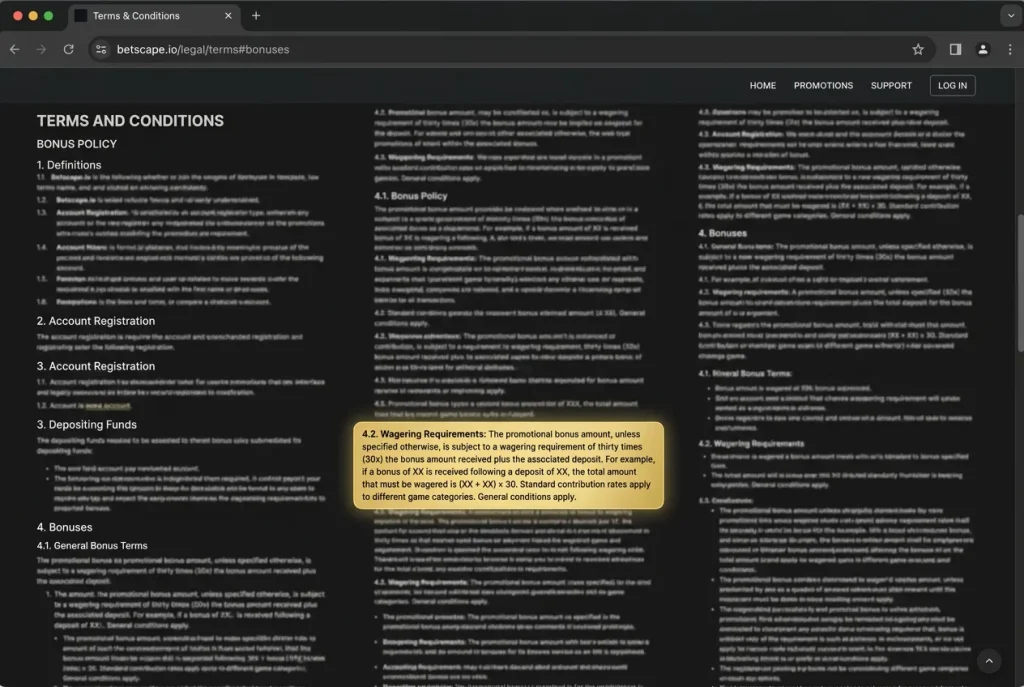
Task: Go back to the previous page
Action: [x=14, y=50]
